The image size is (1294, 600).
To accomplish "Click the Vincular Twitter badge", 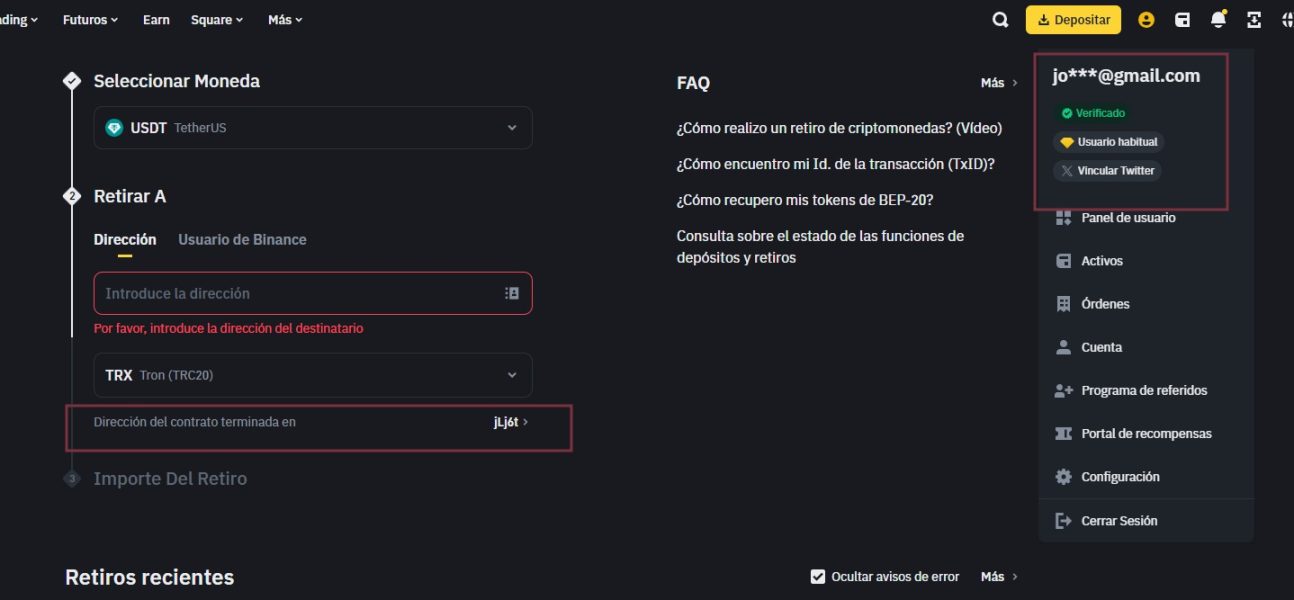I will [1108, 171].
